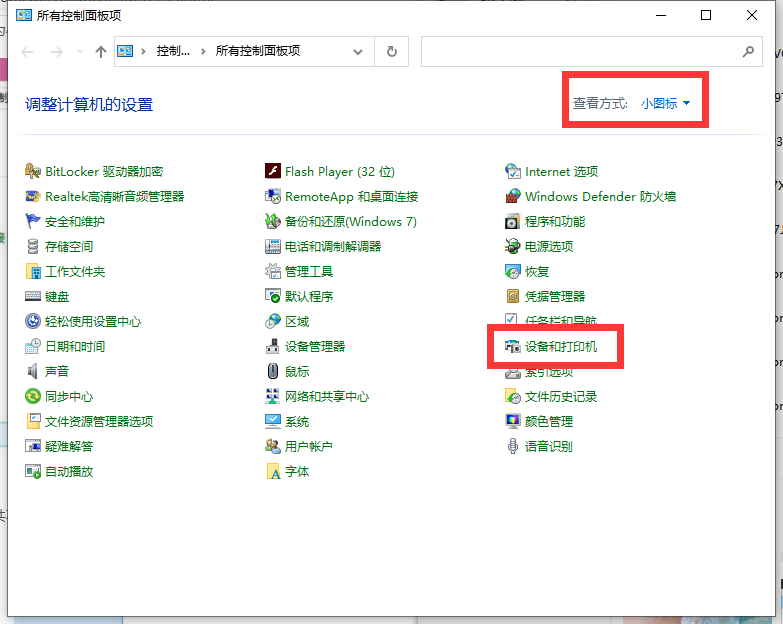Click the 存储空间 icon
The height and width of the screenshot is (624, 783).
pyautogui.click(x=32, y=247)
